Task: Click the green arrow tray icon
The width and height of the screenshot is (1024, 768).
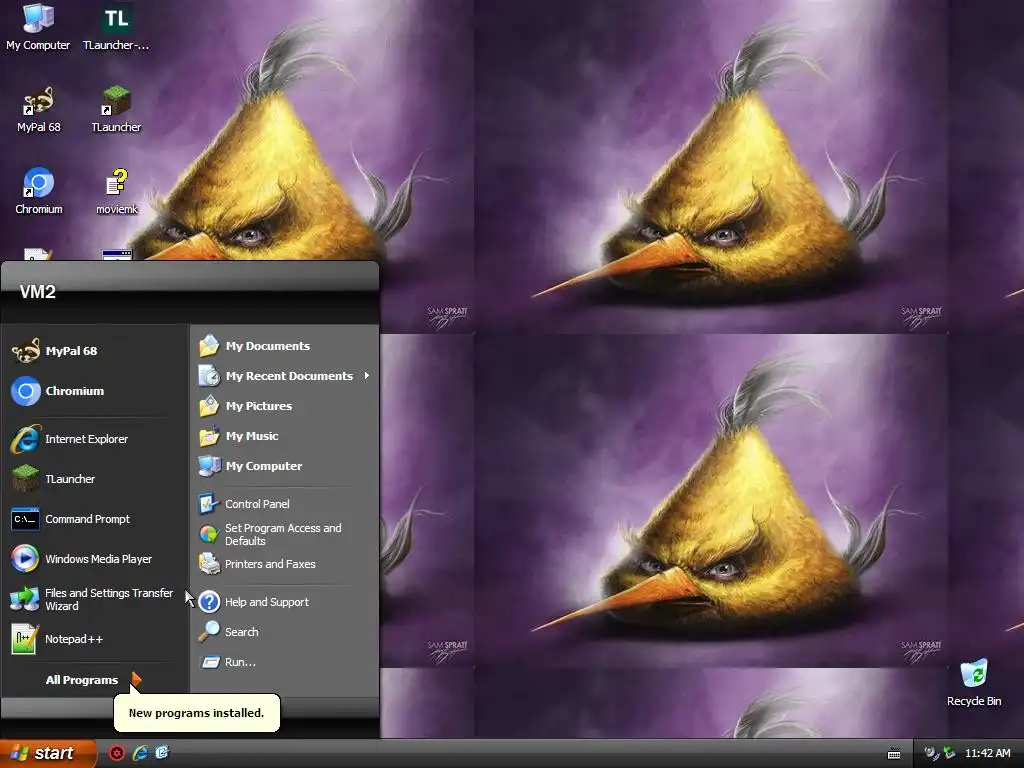Action: pyautogui.click(x=949, y=753)
